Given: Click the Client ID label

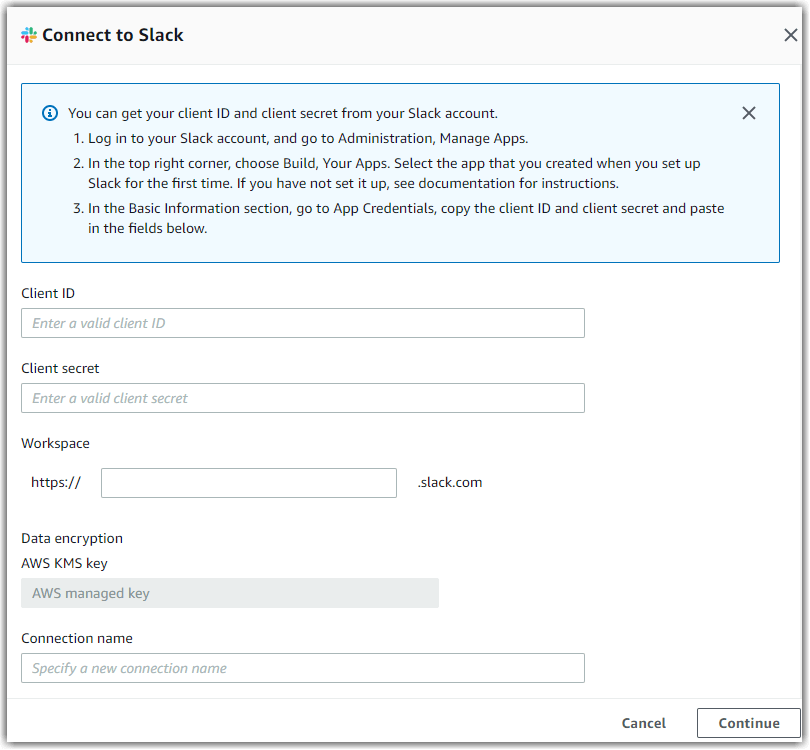Looking at the screenshot, I should (48, 293).
